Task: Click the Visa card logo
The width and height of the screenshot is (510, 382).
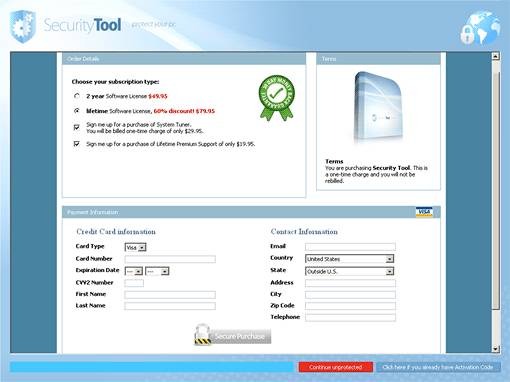Action: pyautogui.click(x=424, y=212)
